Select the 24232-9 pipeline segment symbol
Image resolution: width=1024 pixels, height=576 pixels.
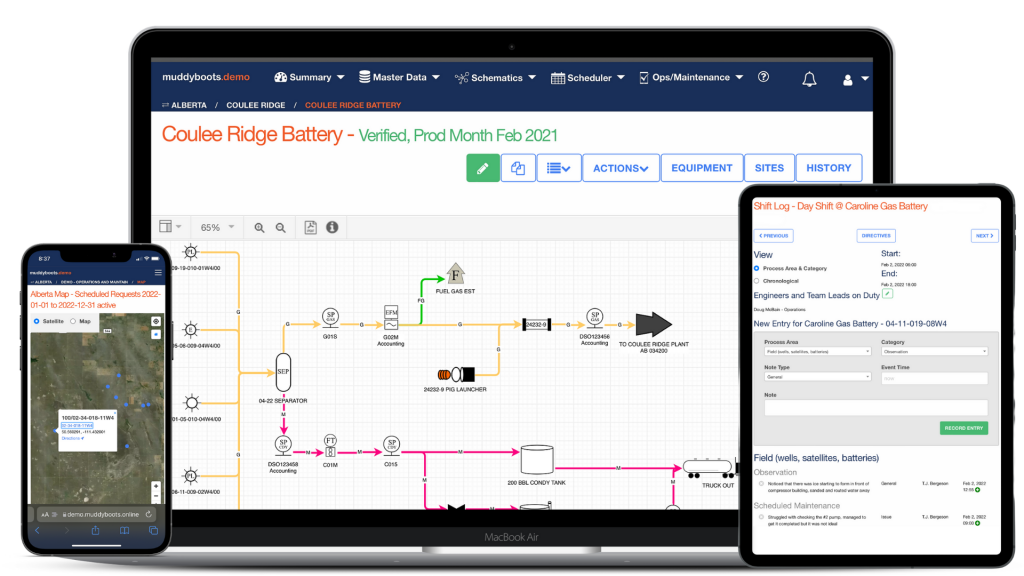tap(536, 325)
